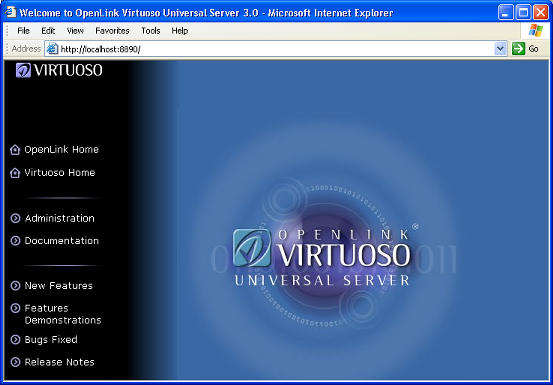This screenshot has width=553, height=385.
Task: Open the Virtuoso Home link
Action: [x=60, y=173]
